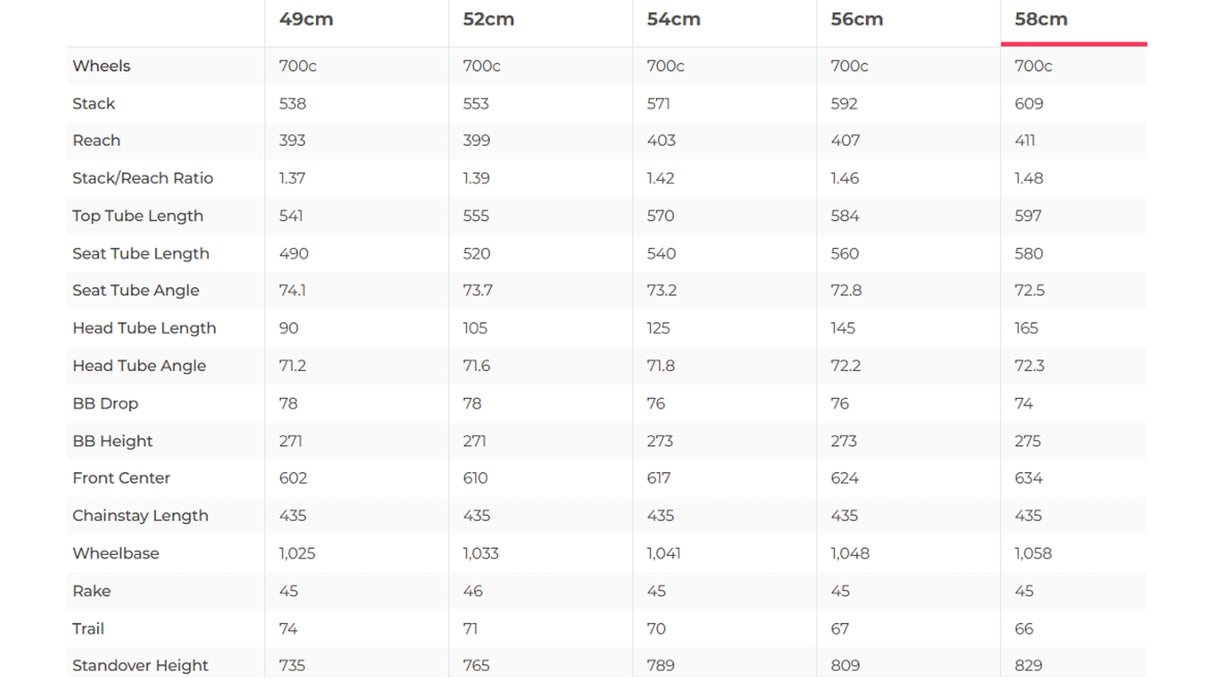Select the Front Center row label
The height and width of the screenshot is (683, 1214).
click(x=121, y=478)
